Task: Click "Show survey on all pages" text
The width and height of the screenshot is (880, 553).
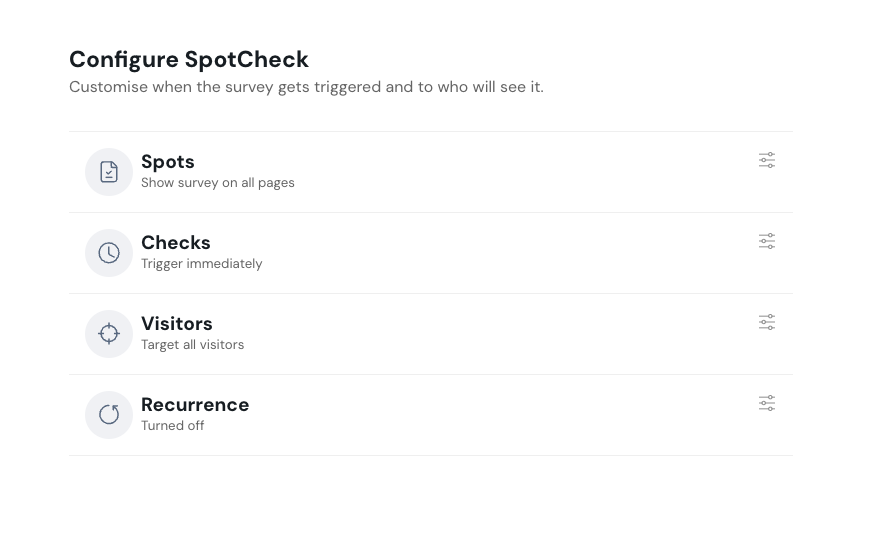Action: point(218,183)
